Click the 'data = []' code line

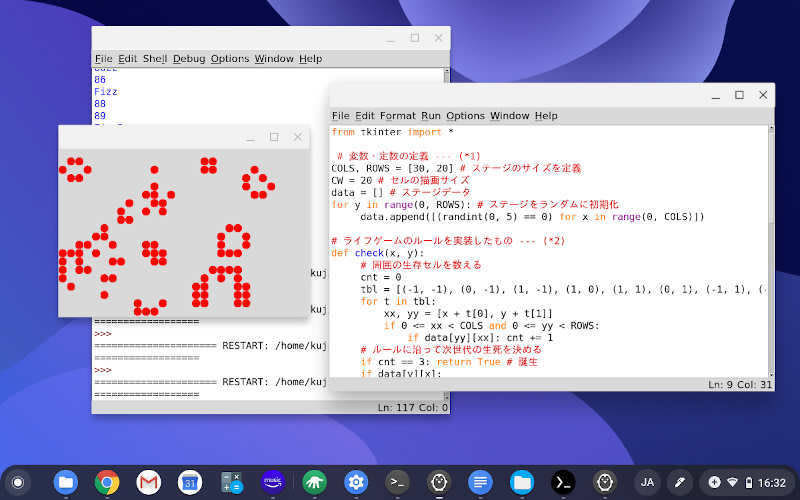tap(401, 192)
